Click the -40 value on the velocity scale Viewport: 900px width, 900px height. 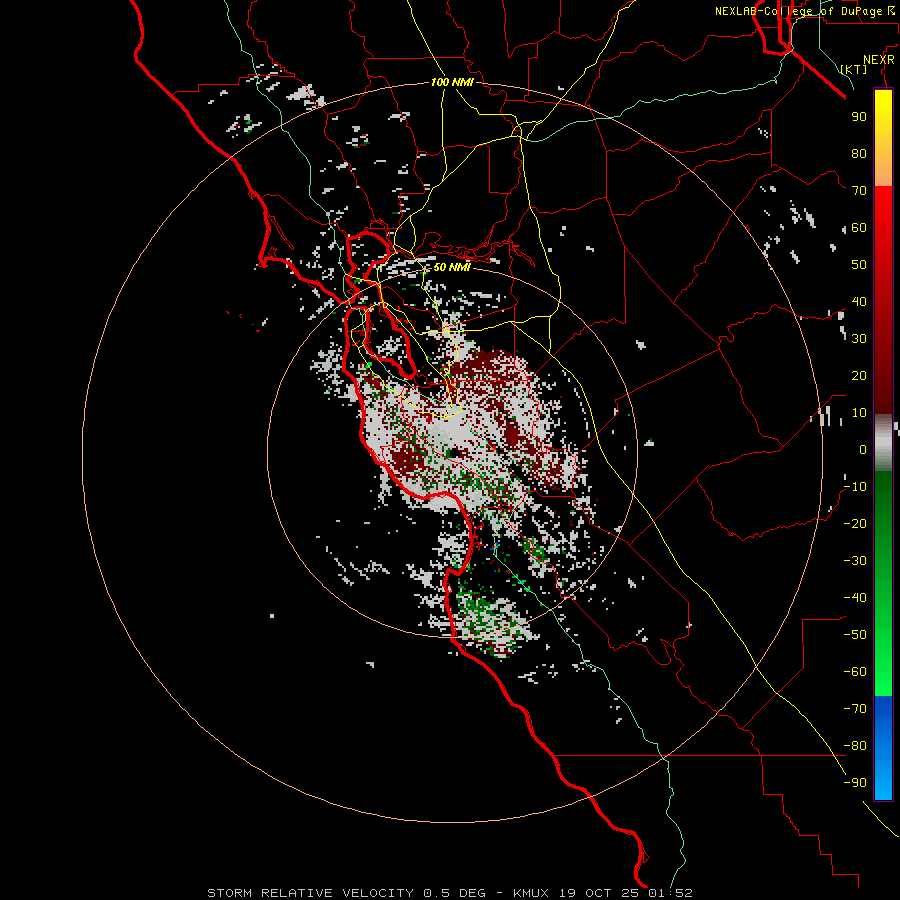pyautogui.click(x=855, y=598)
